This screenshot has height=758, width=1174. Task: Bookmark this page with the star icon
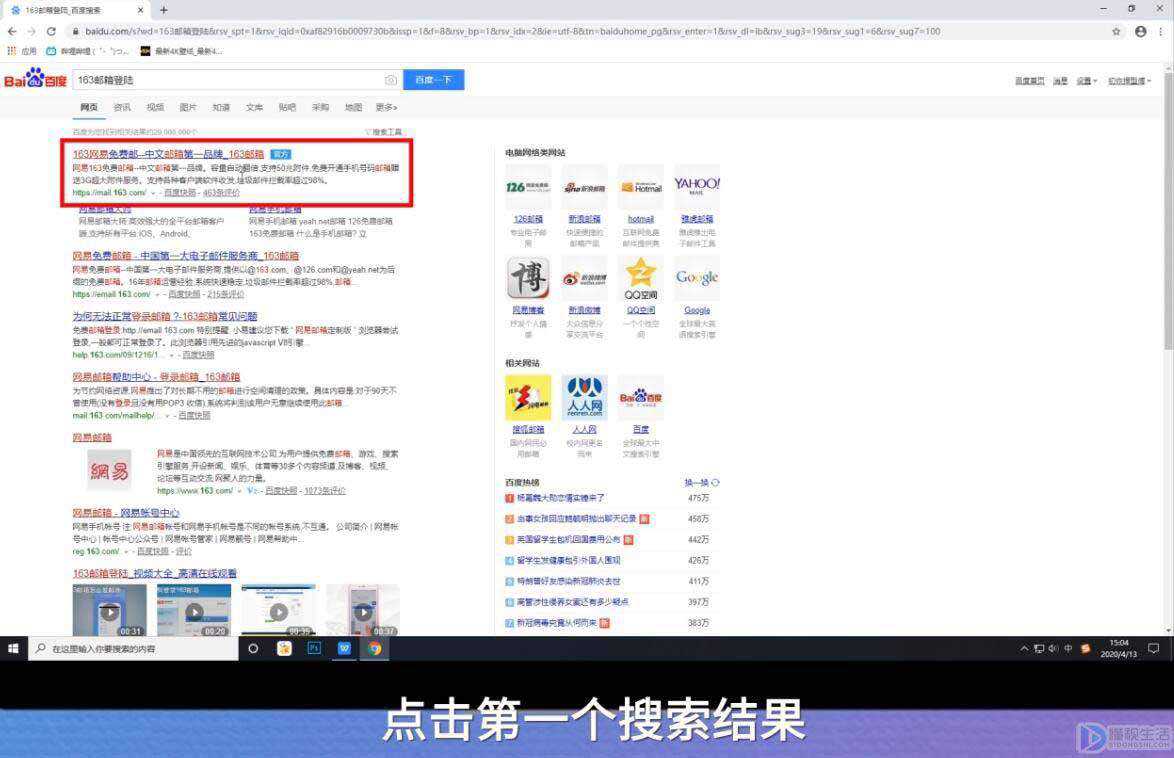1116,31
